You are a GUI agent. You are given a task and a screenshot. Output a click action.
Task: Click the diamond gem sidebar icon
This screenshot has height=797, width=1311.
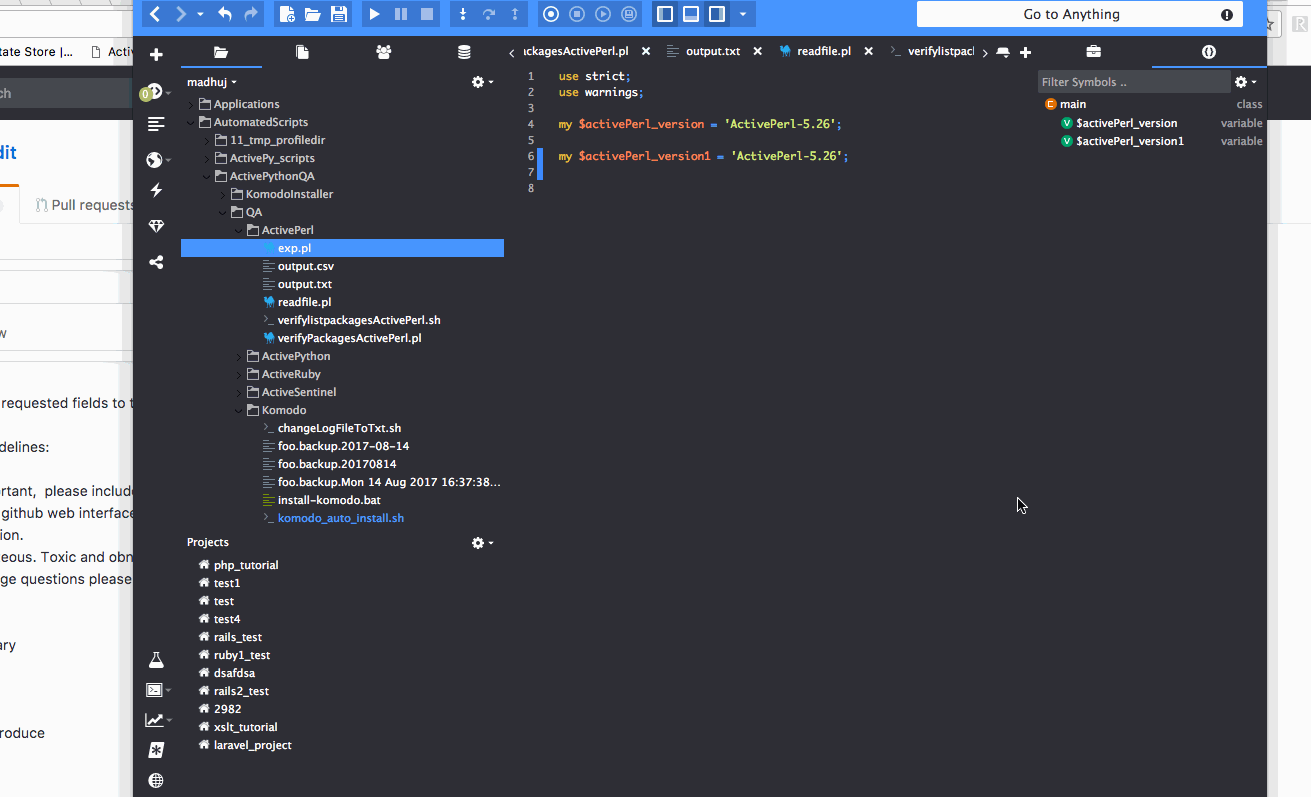coord(156,226)
